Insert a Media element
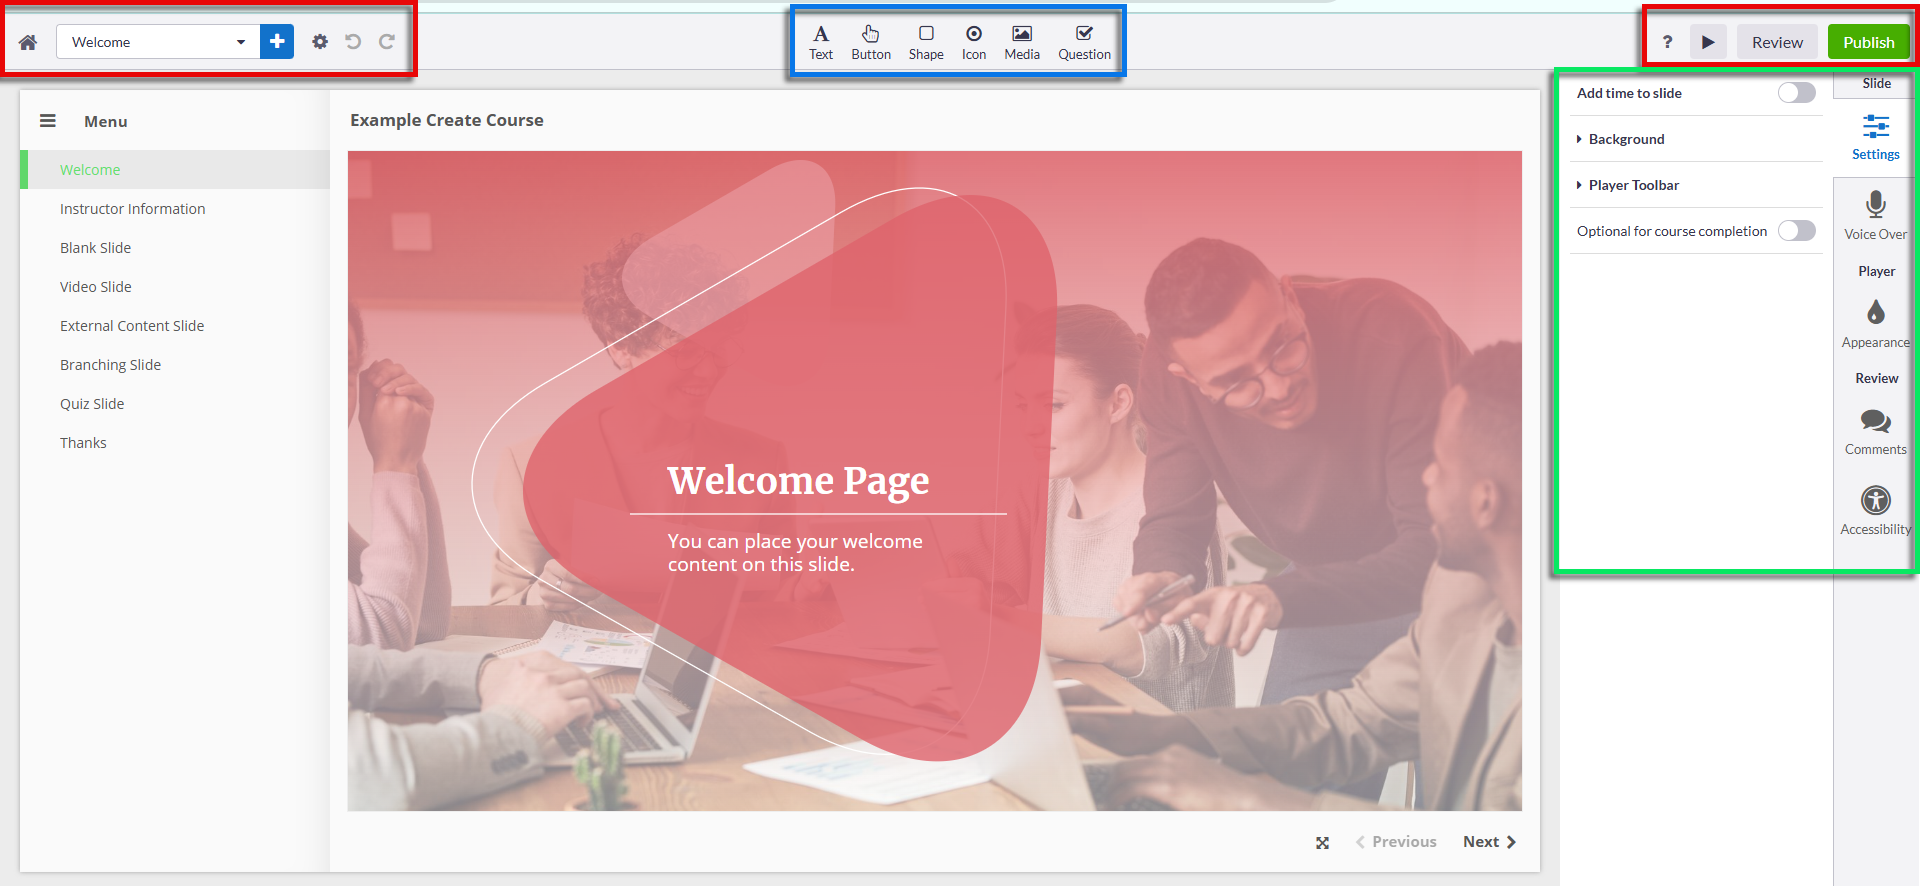The width and height of the screenshot is (1920, 886). tap(1022, 43)
